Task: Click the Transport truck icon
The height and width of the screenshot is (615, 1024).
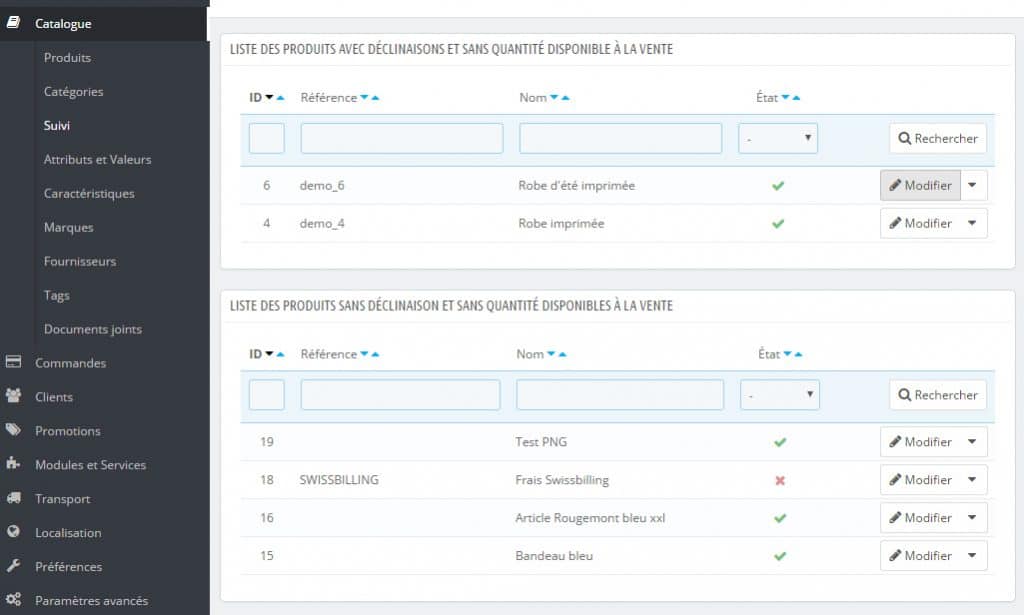Action: click(x=13, y=497)
